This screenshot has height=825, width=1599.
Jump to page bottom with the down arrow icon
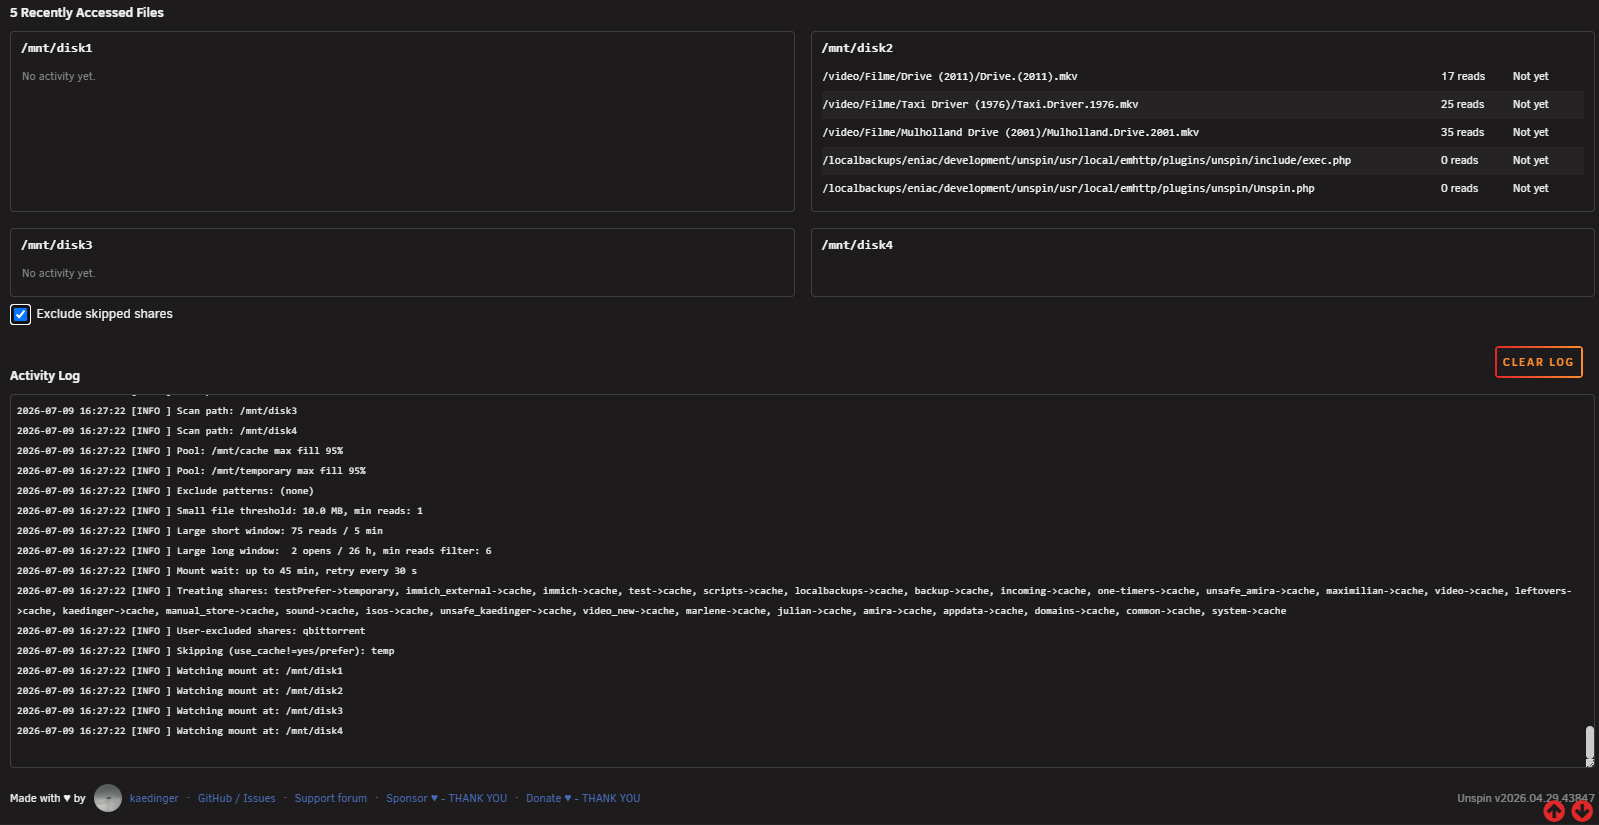pos(1582,811)
